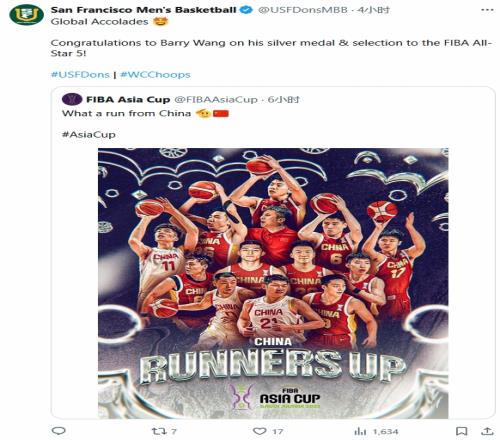Like the post with heart icon
Screen dimensions: 500x440
pyautogui.click(x=268, y=431)
